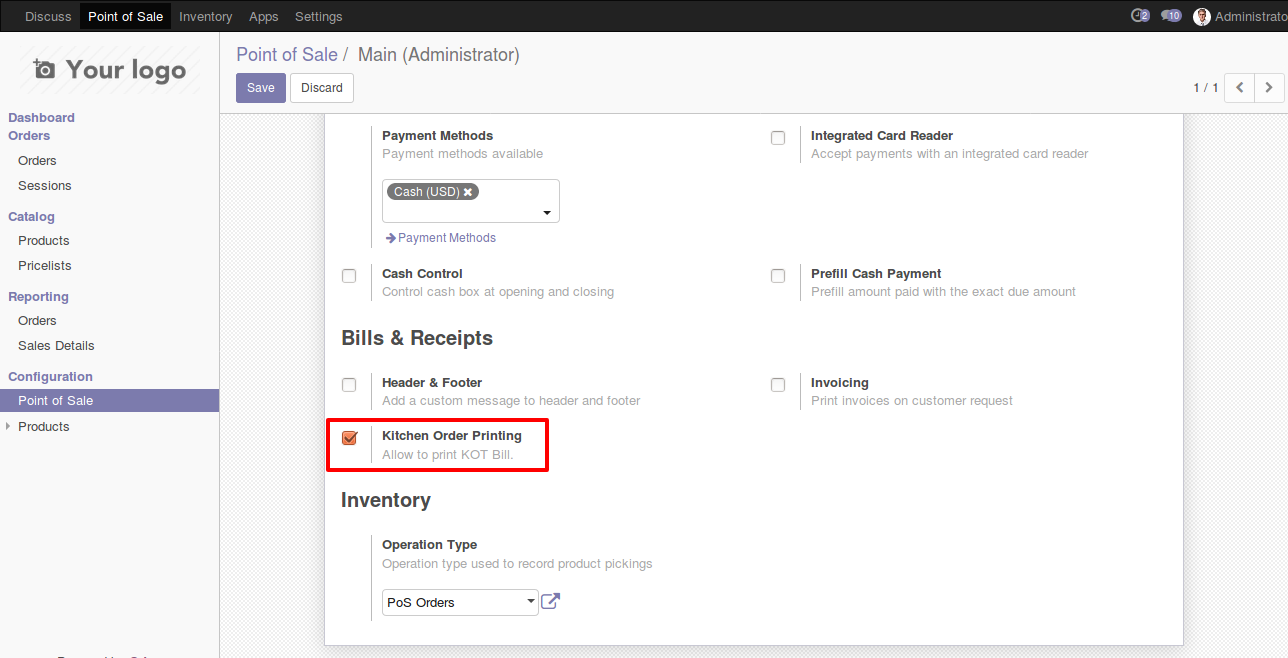Disable Kitchen Order Printing checkbox
1288x658 pixels.
tap(349, 438)
